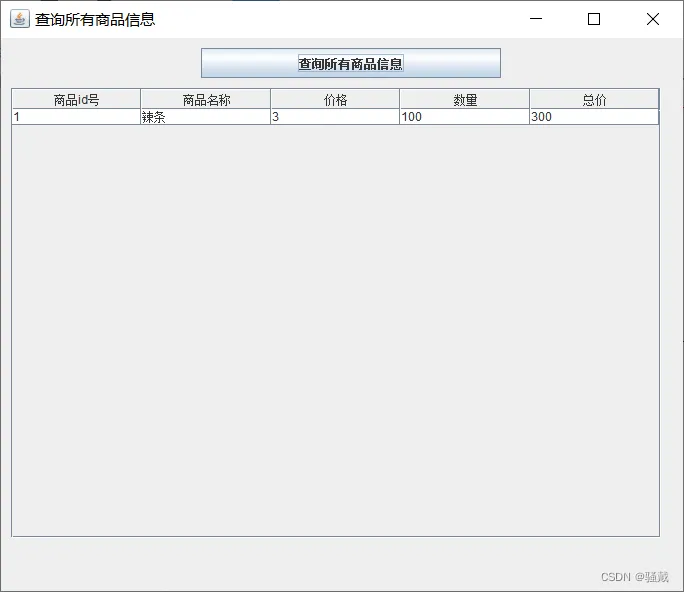This screenshot has width=684, height=592.
Task: Click the 数量 column header
Action: (x=465, y=99)
